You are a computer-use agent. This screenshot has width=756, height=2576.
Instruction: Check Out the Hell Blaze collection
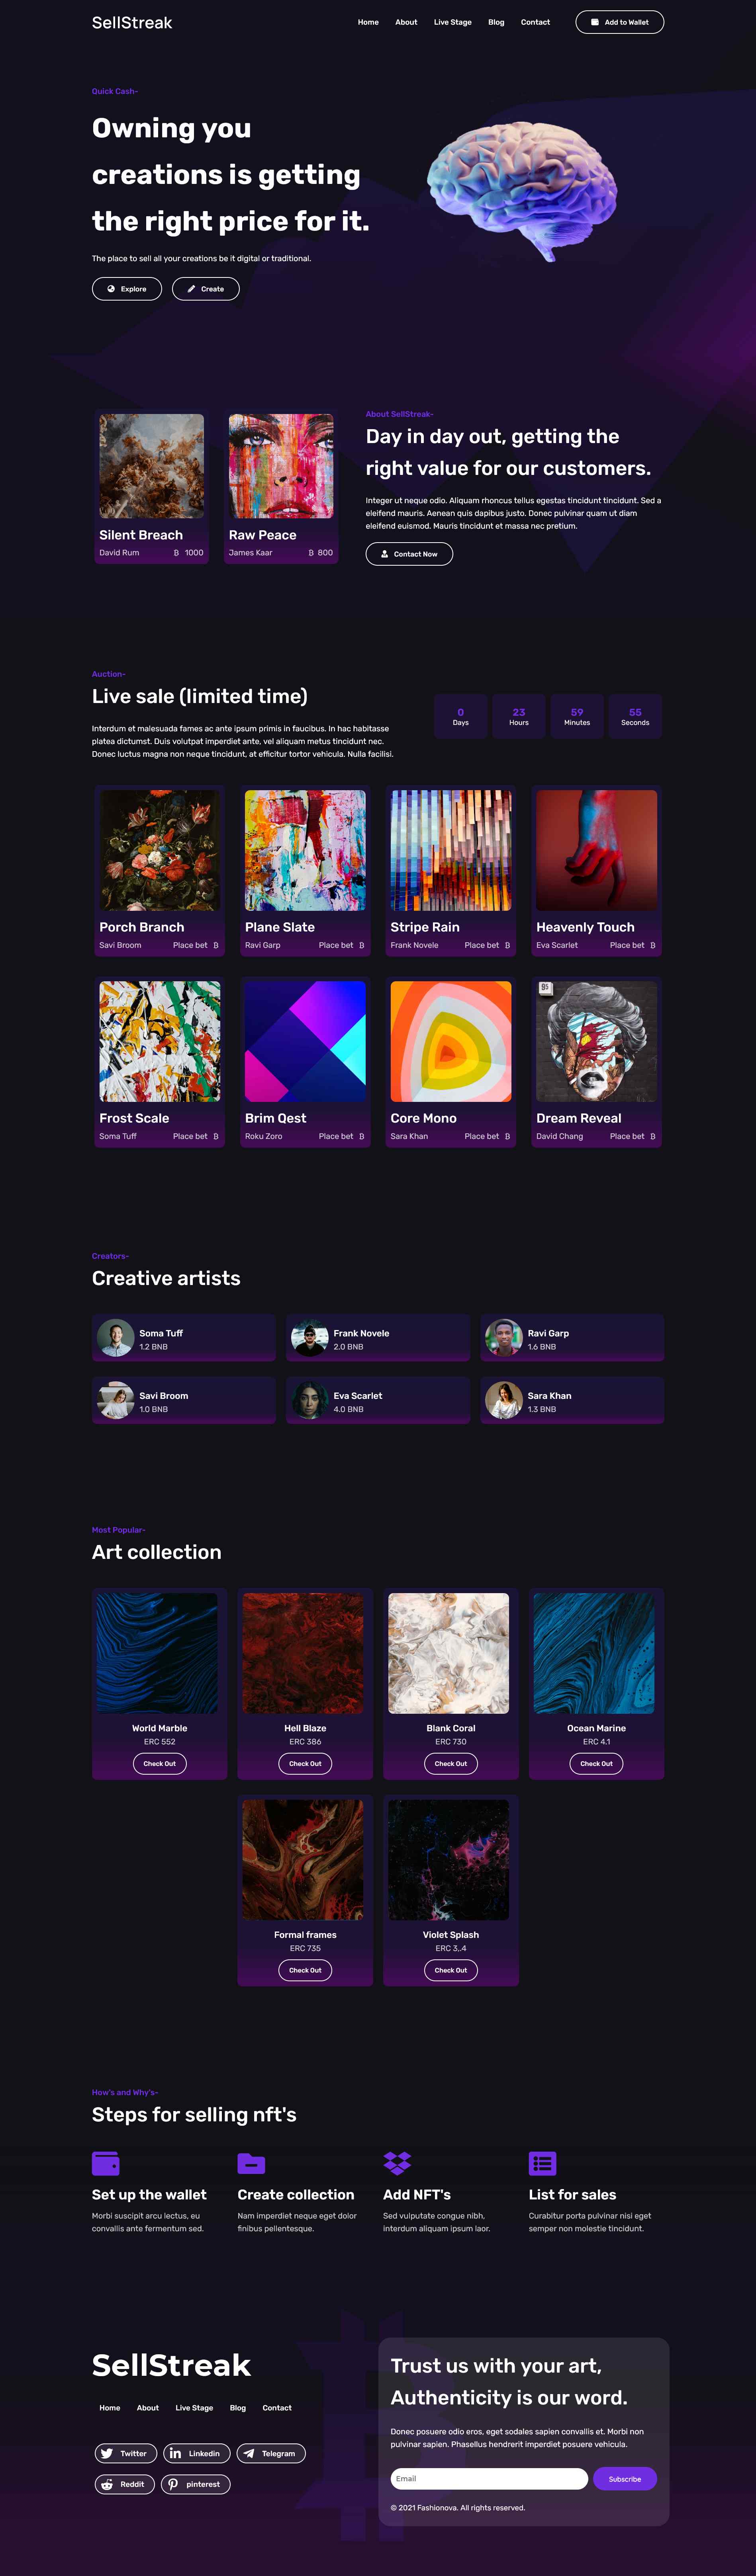[305, 1763]
